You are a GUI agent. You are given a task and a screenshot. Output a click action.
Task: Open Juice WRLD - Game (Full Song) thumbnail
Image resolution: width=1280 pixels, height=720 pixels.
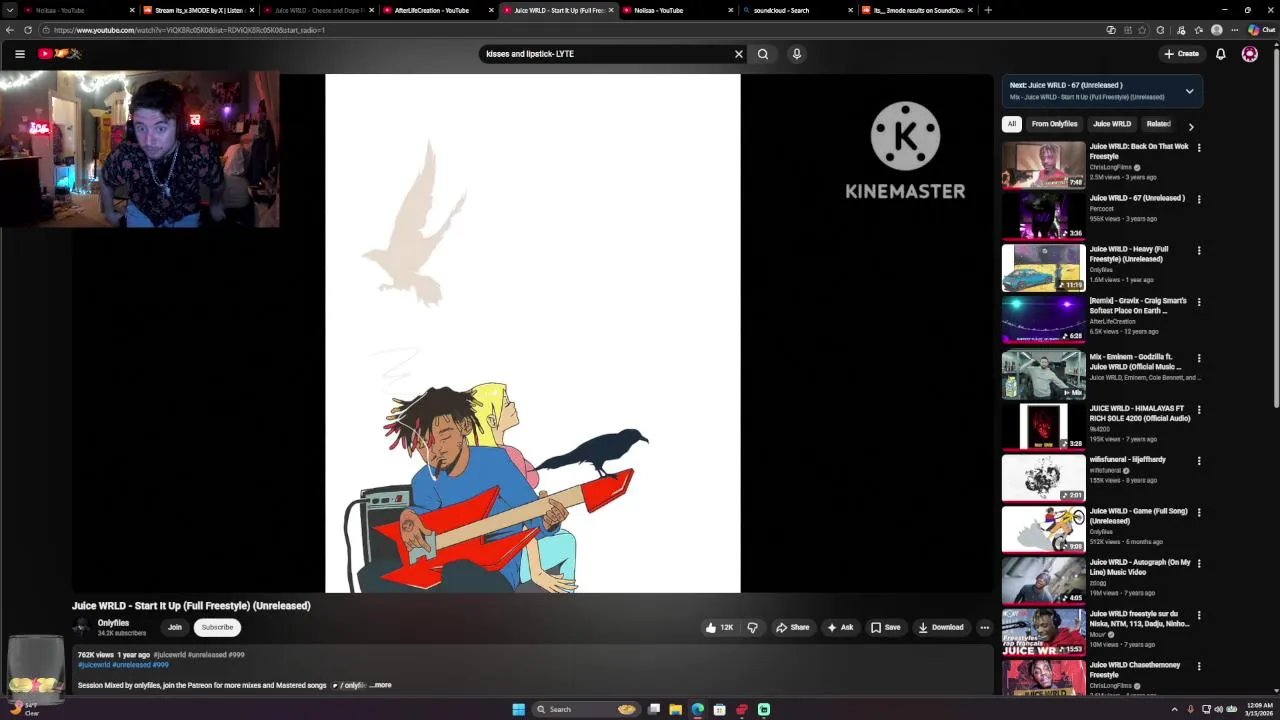point(1043,530)
